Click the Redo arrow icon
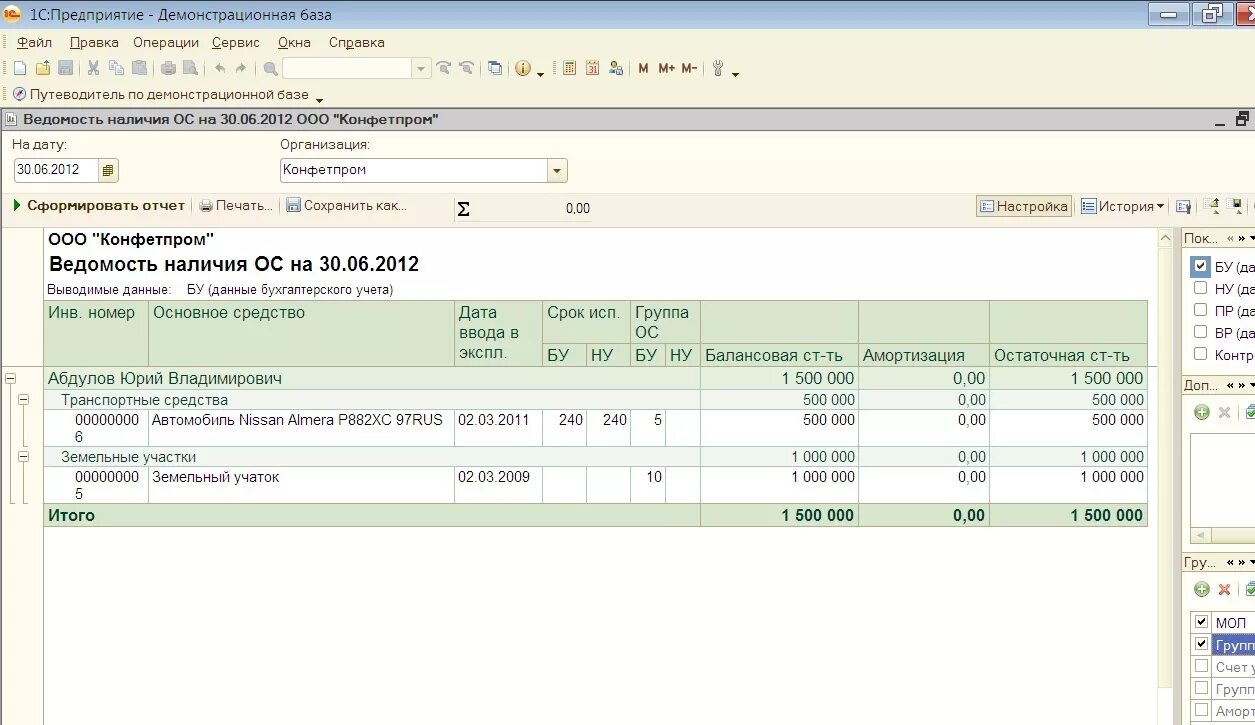 pyautogui.click(x=241, y=69)
